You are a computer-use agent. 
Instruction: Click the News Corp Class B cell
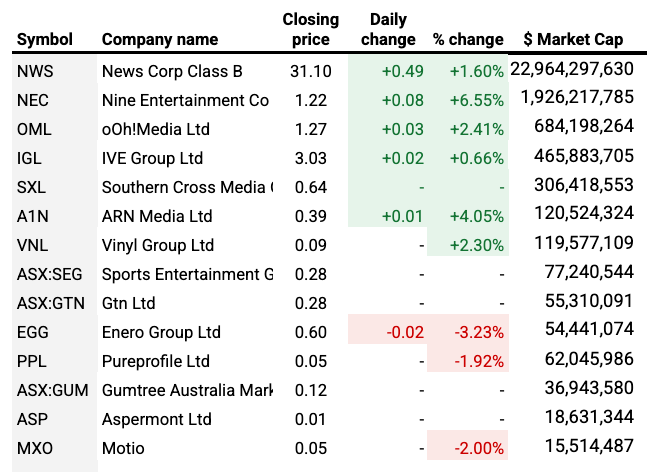171,71
